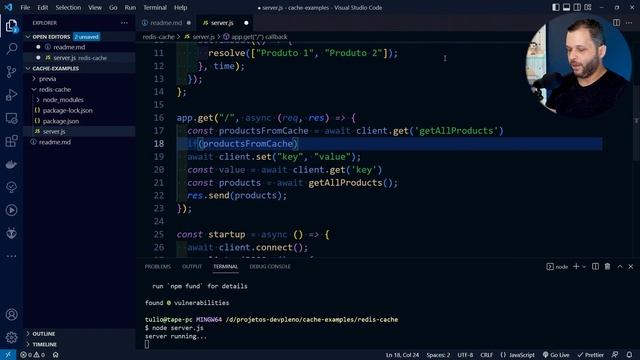Open the Thunder/play circle activity icon
This screenshot has width=640, height=360.
[11, 210]
